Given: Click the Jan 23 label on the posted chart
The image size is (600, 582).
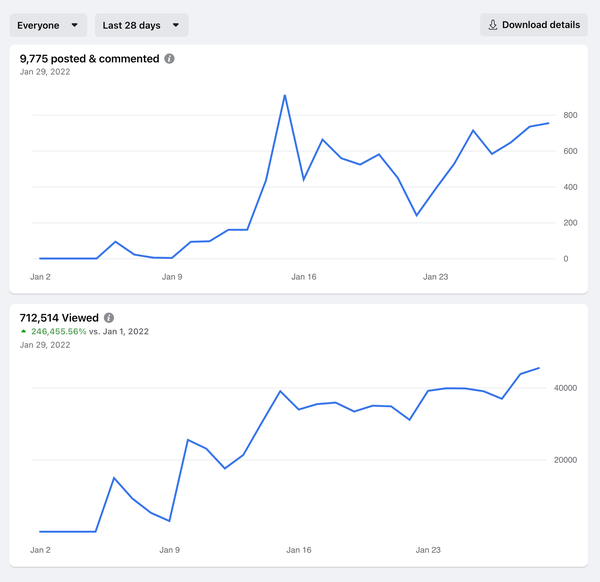Looking at the screenshot, I should tap(435, 277).
